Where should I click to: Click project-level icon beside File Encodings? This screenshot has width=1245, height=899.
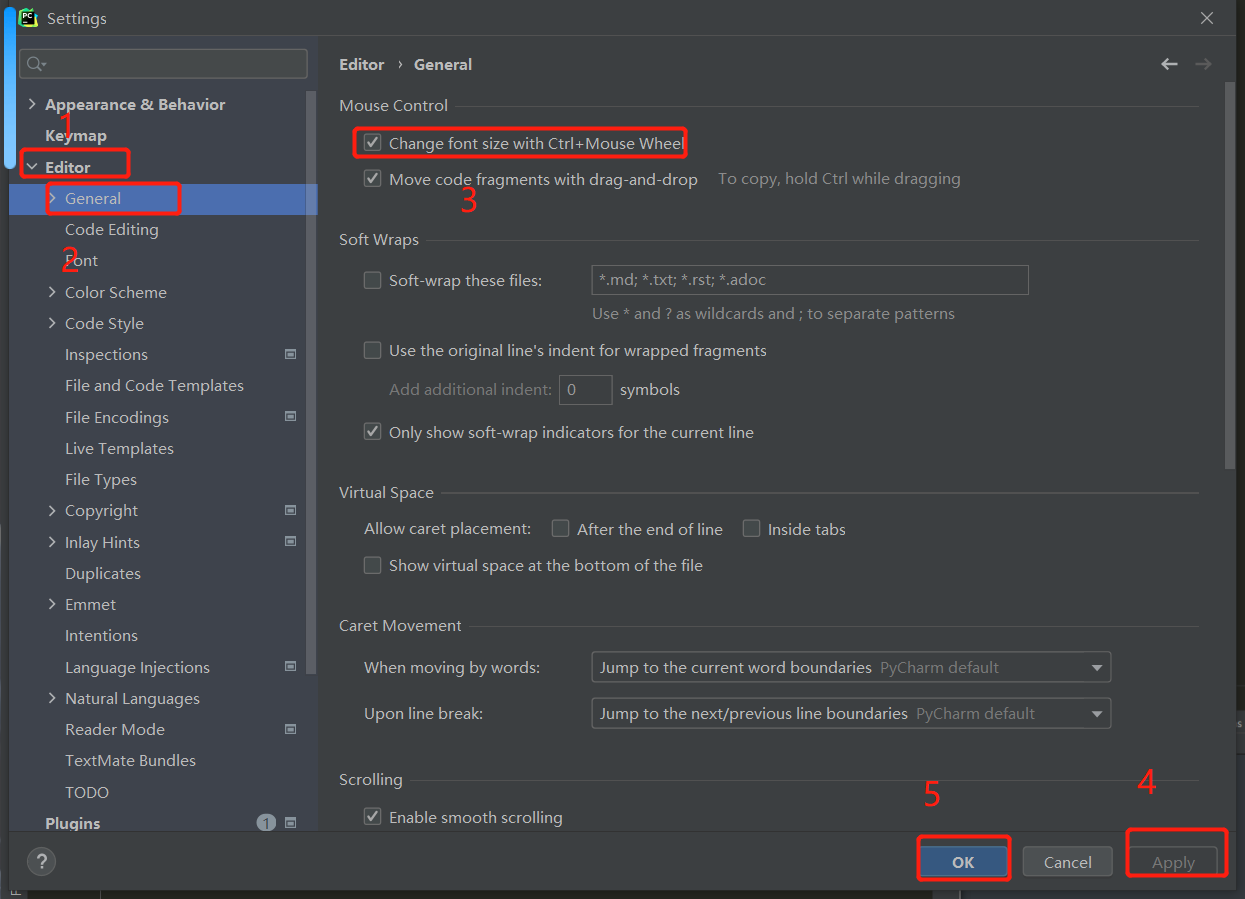pos(290,417)
